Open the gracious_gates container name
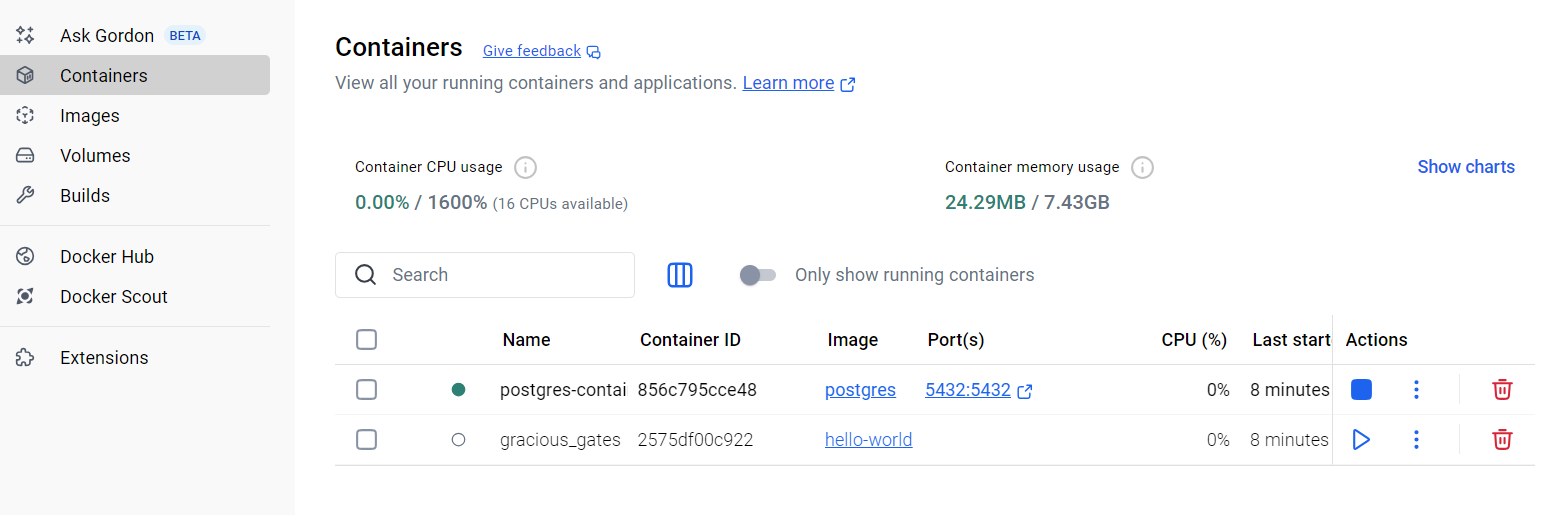 (x=560, y=440)
